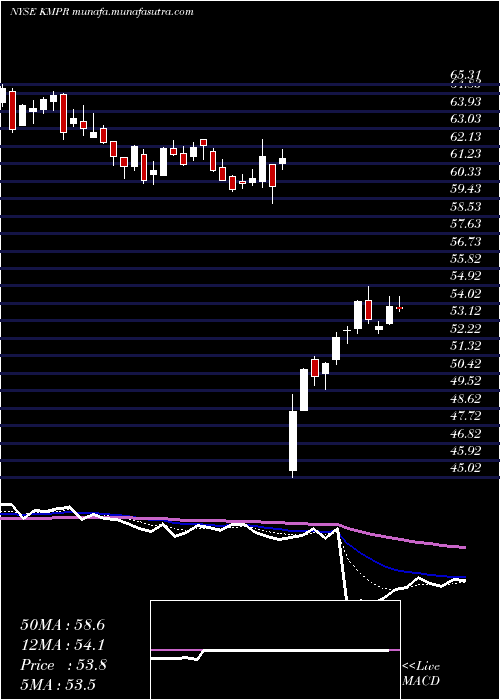
Task: Click the 61.23 price axis label
Action: tap(465, 154)
